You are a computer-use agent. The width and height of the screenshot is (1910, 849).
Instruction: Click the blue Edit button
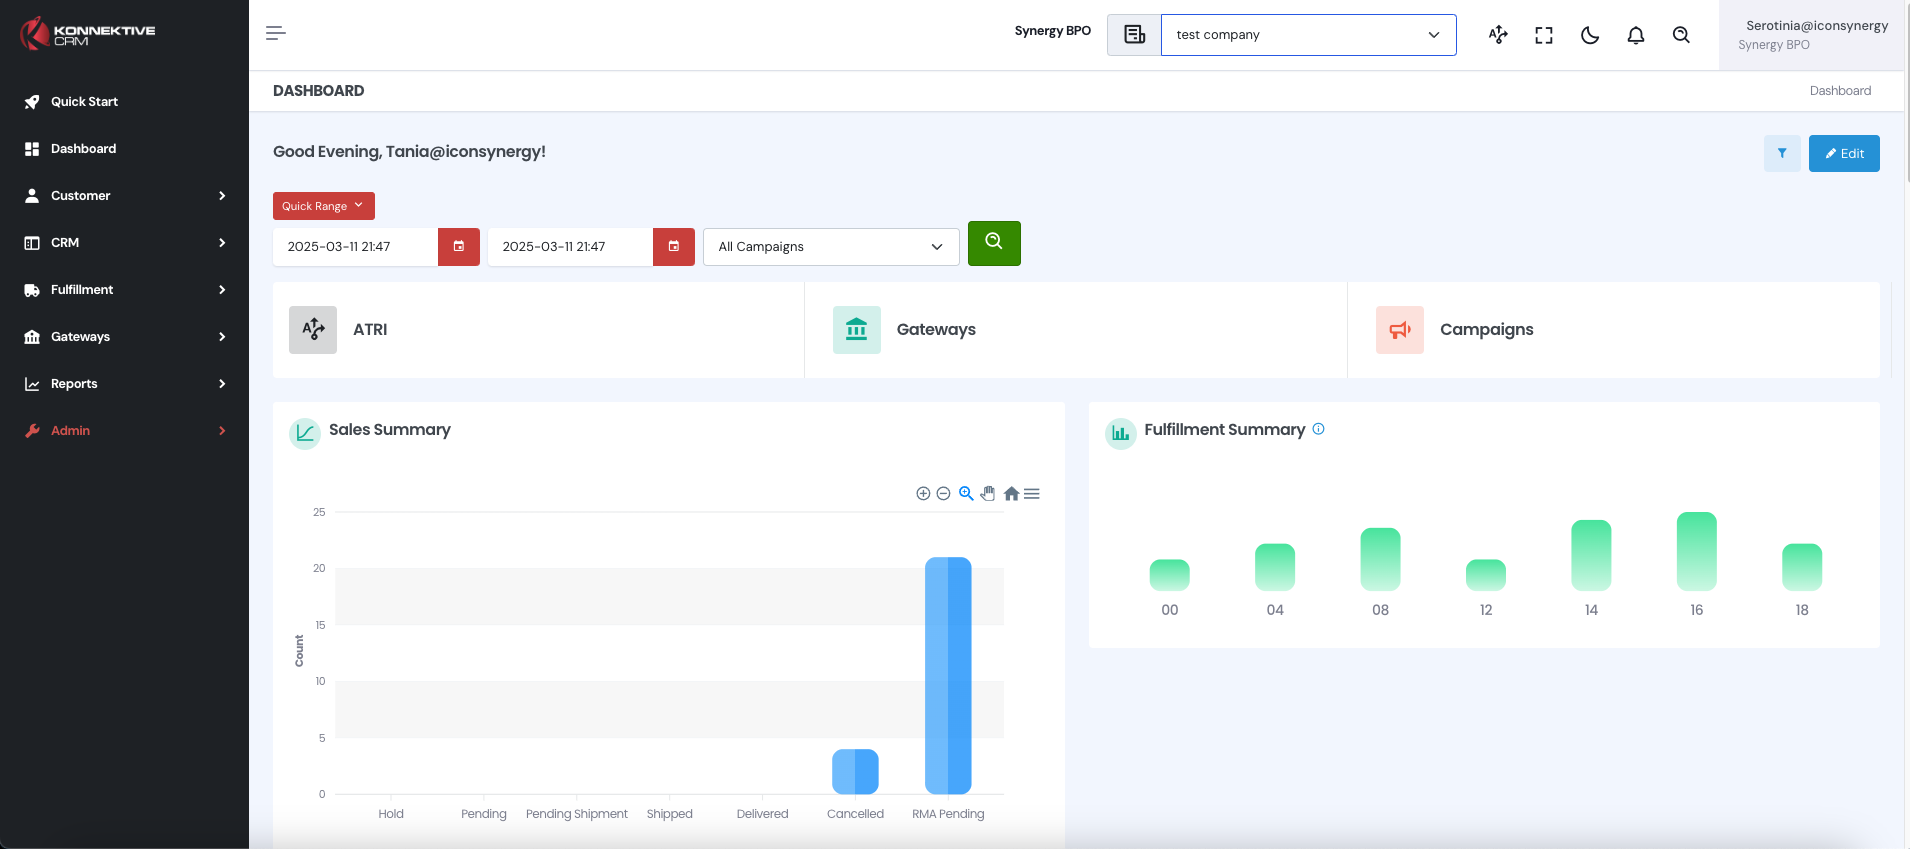[1843, 154]
